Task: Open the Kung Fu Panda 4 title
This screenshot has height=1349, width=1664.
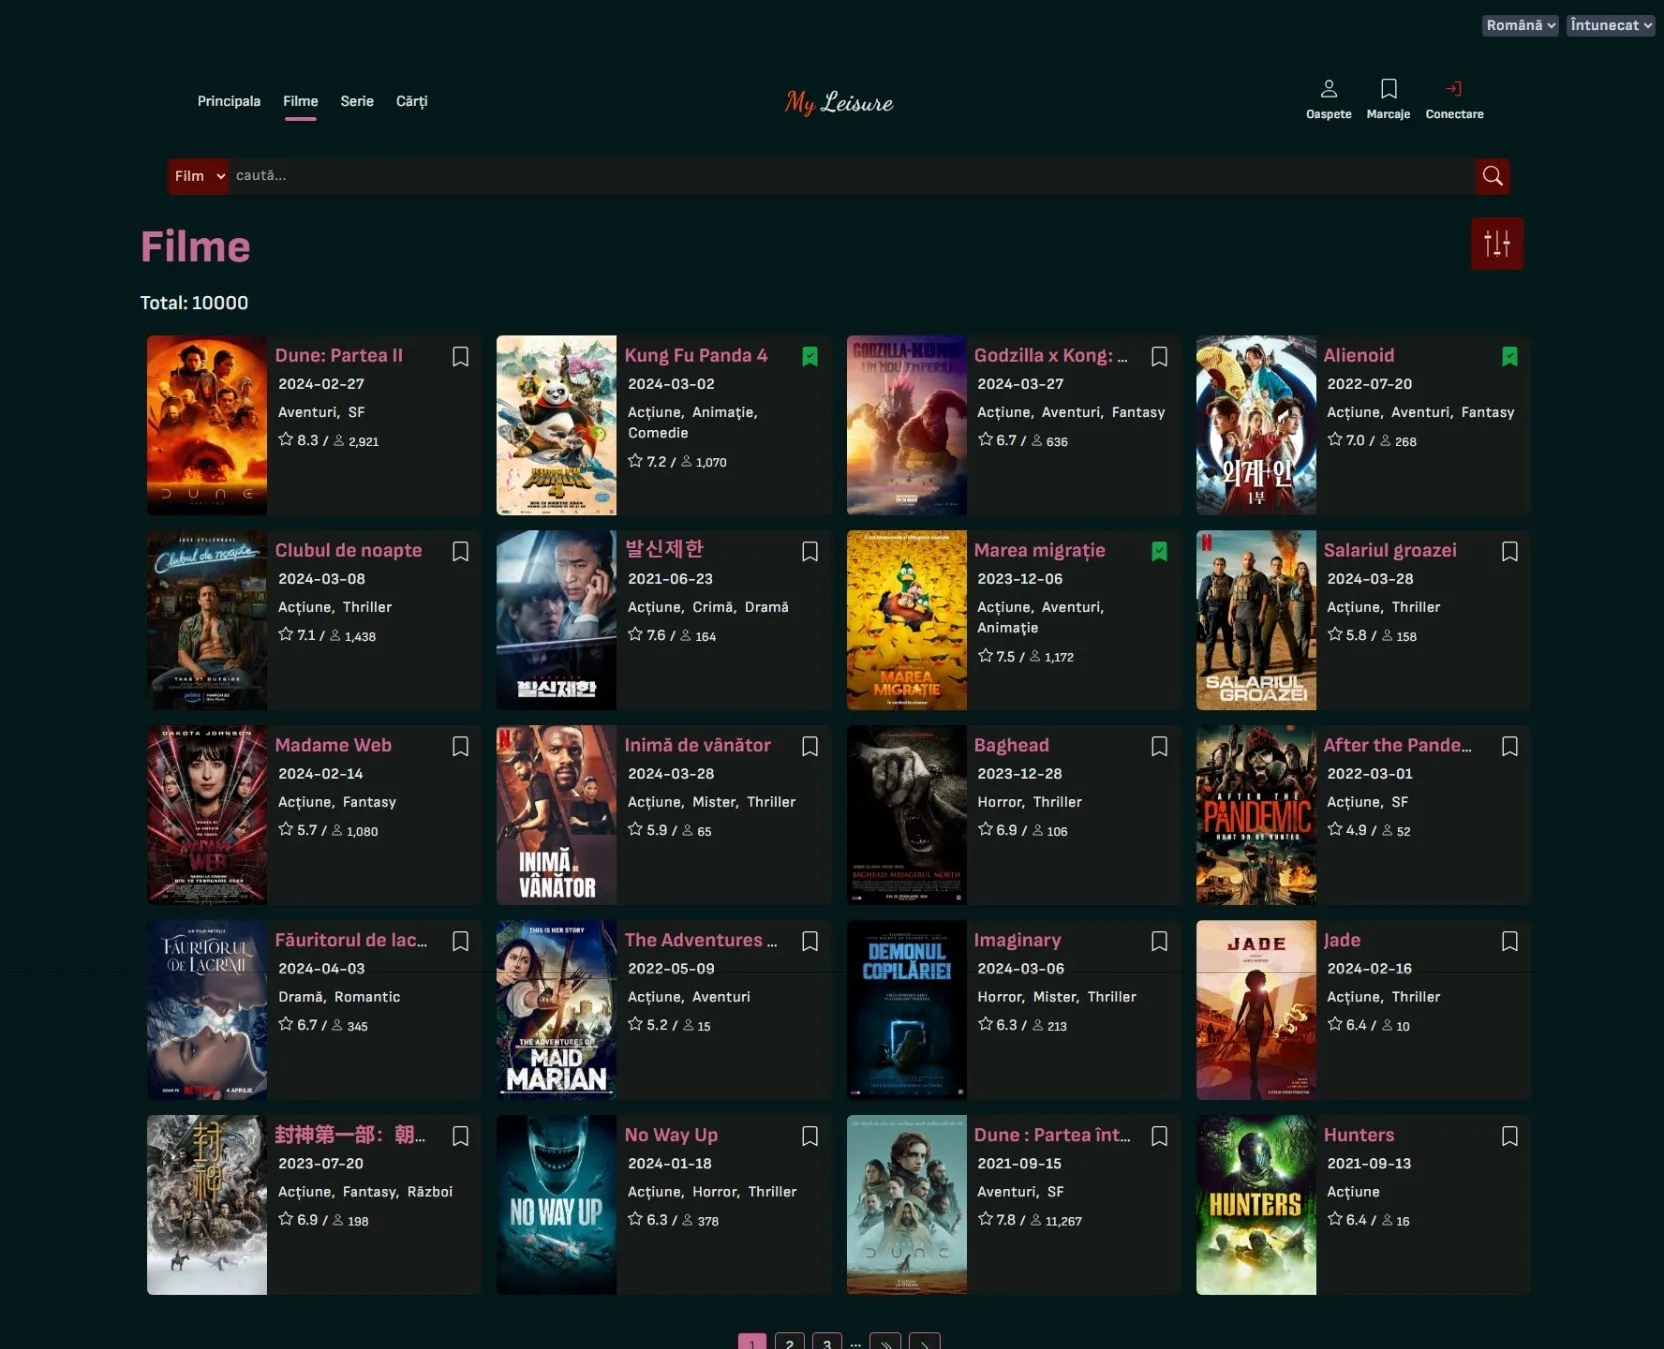Action: click(696, 355)
